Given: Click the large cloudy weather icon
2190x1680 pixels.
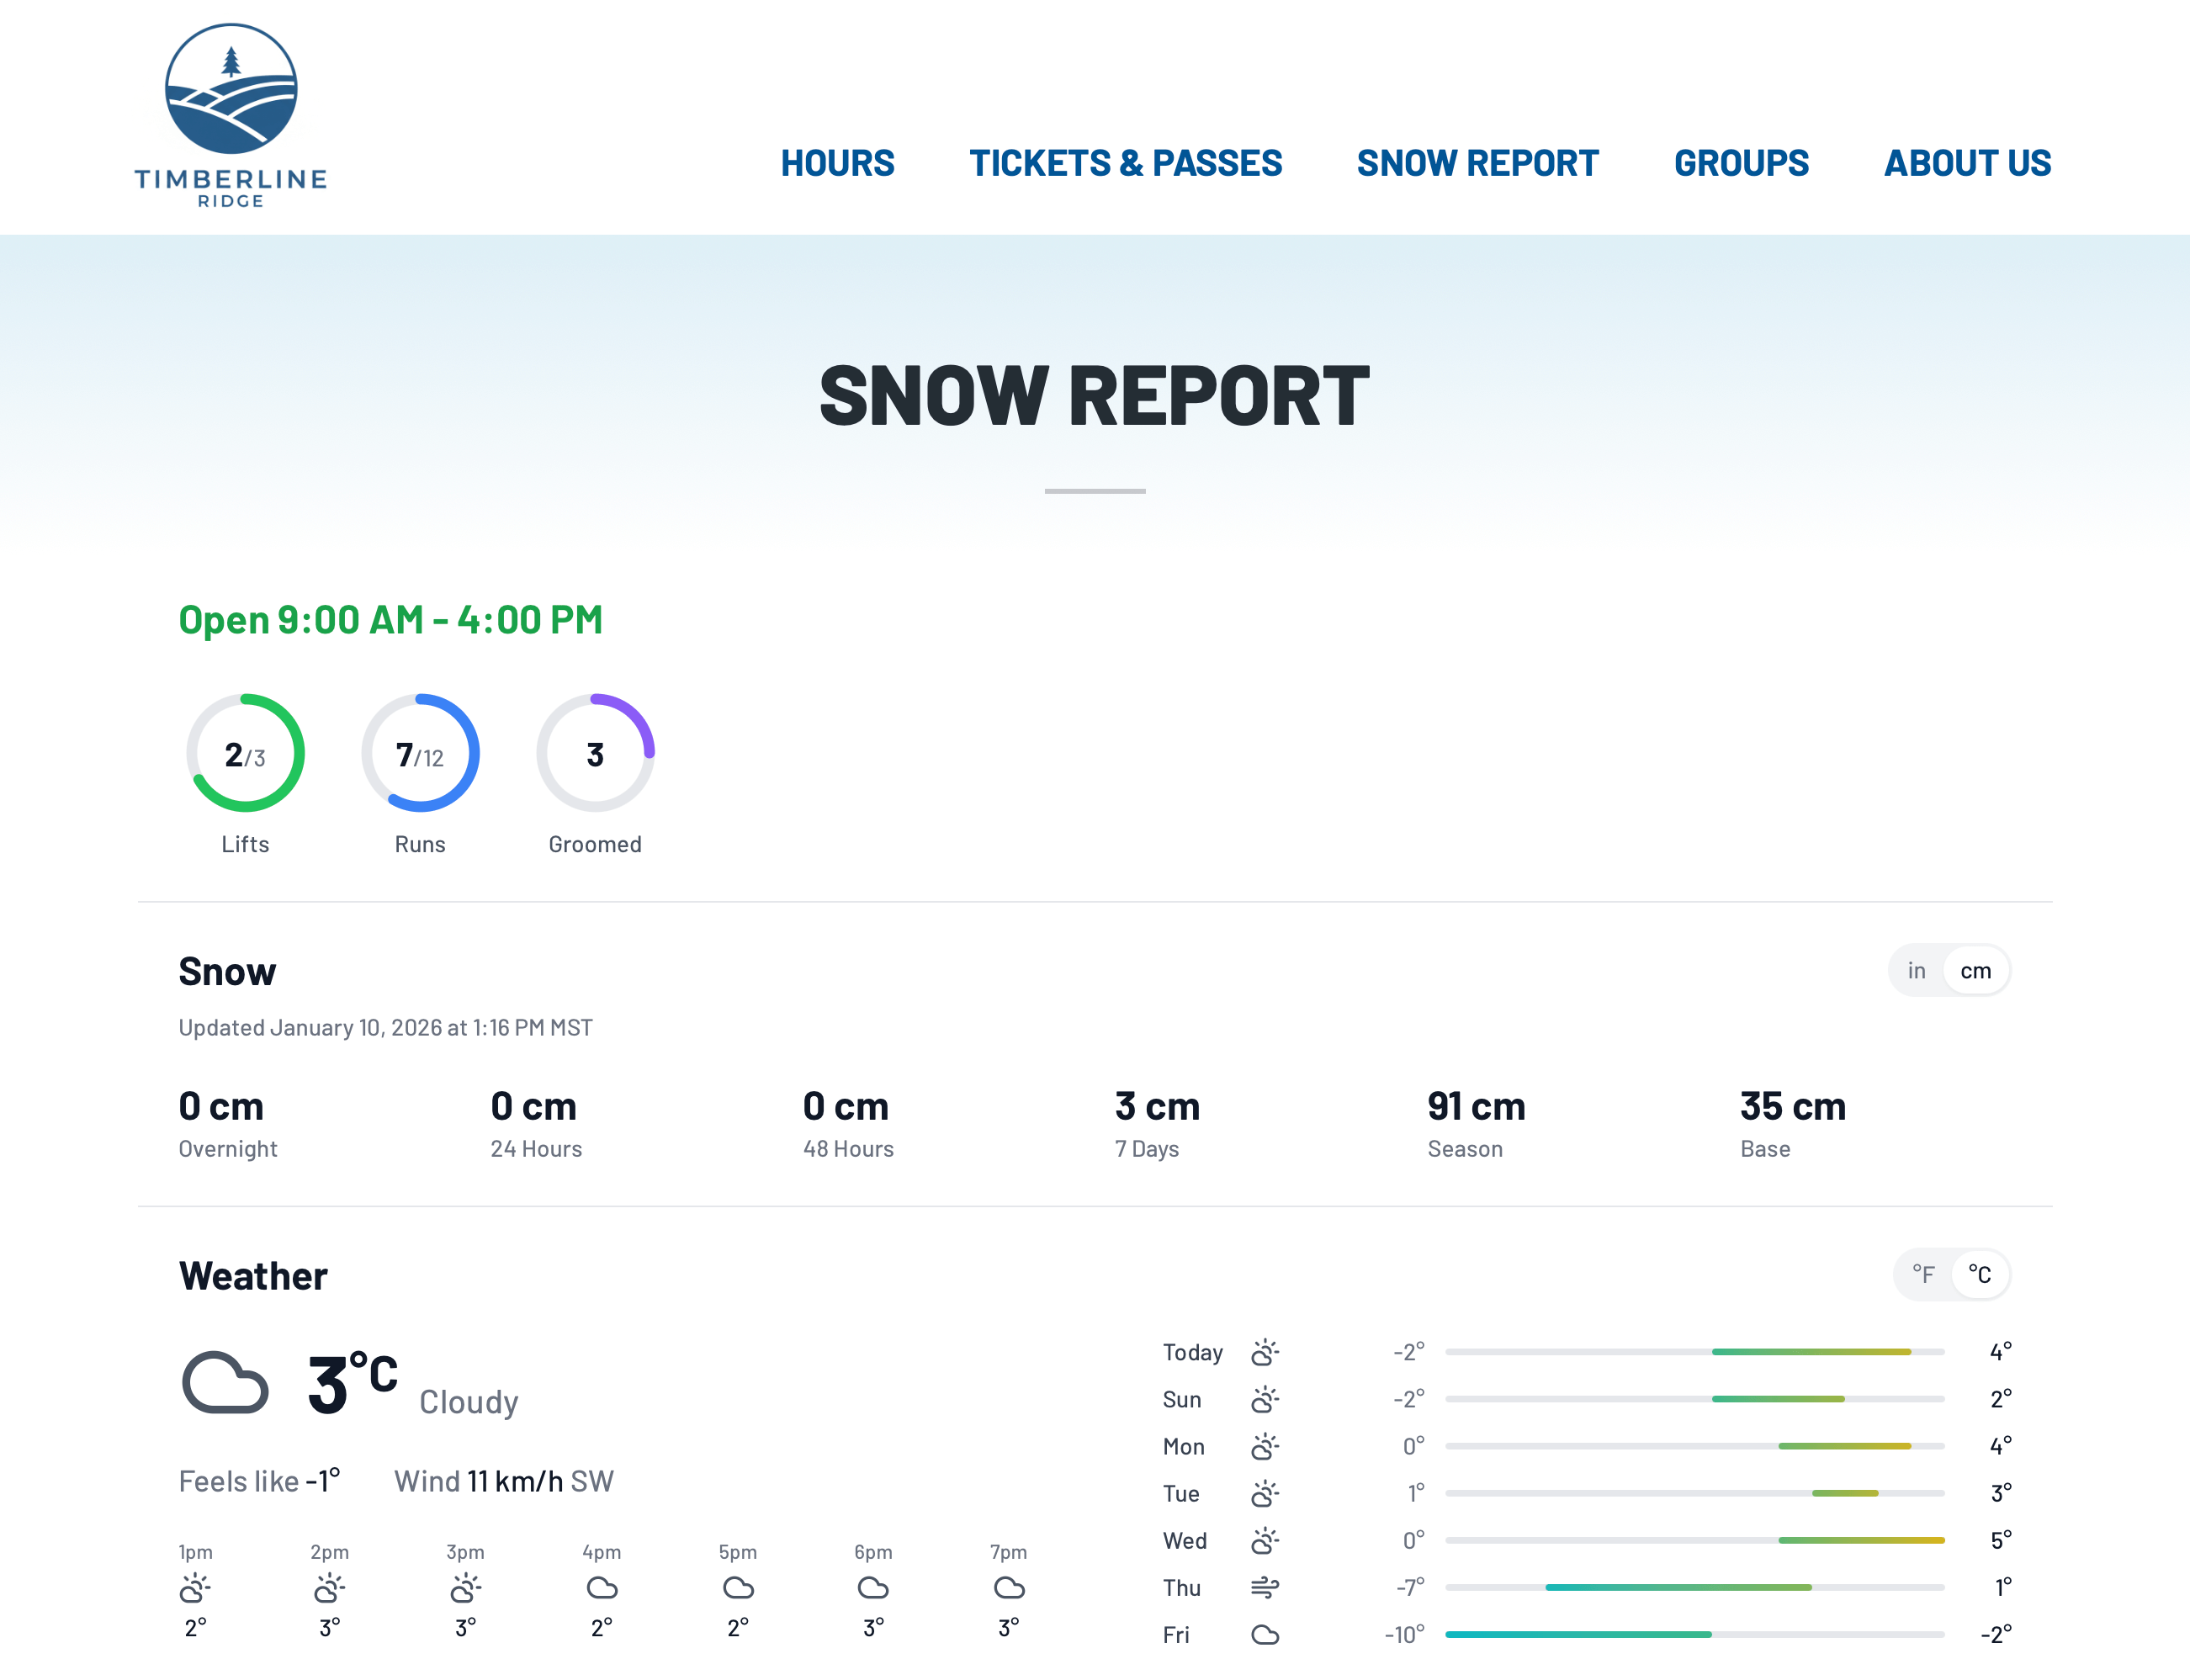Looking at the screenshot, I should (x=225, y=1383).
